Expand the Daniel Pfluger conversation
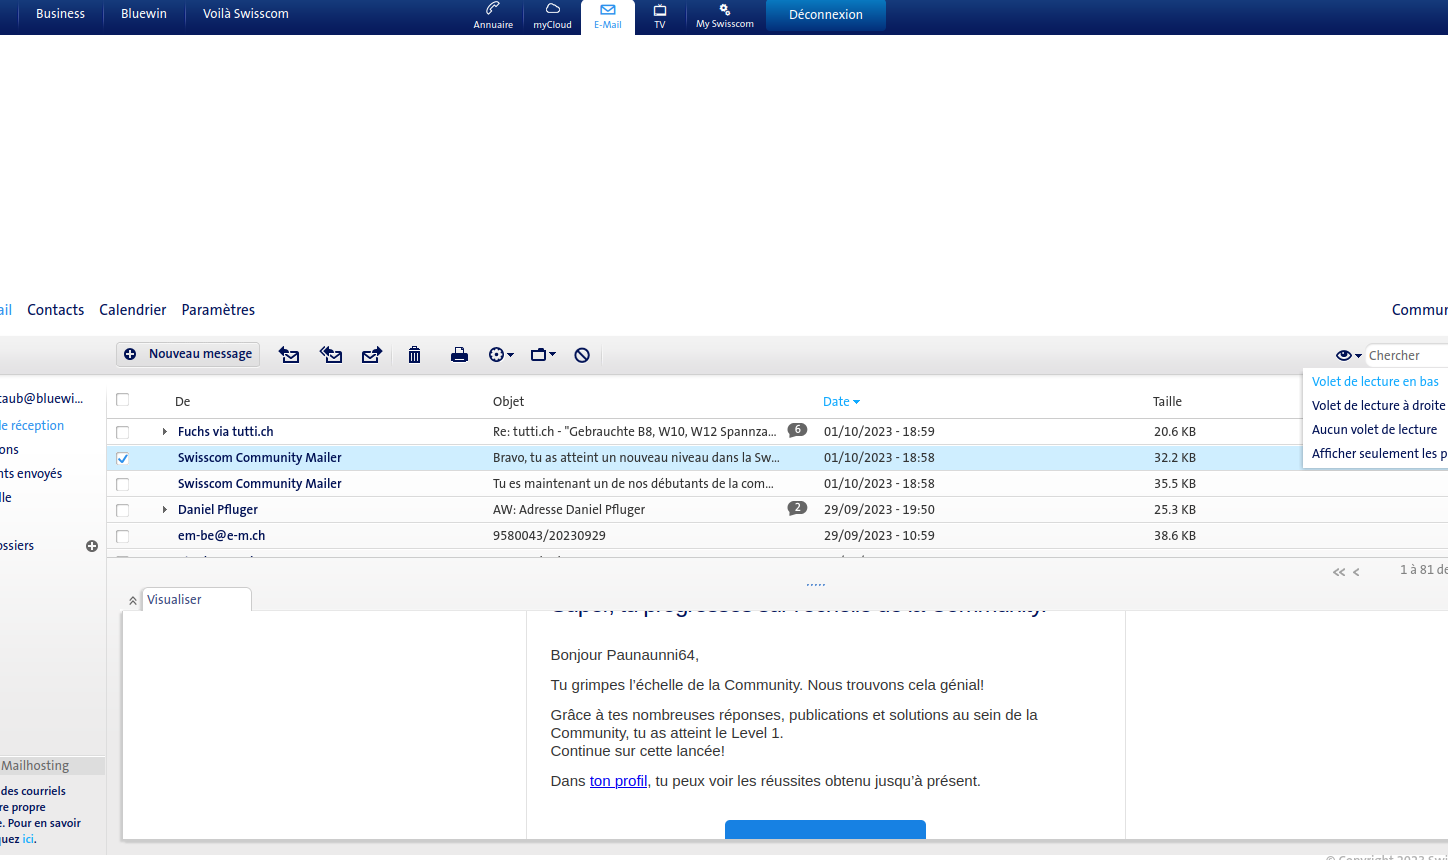1448x860 pixels. tap(165, 510)
